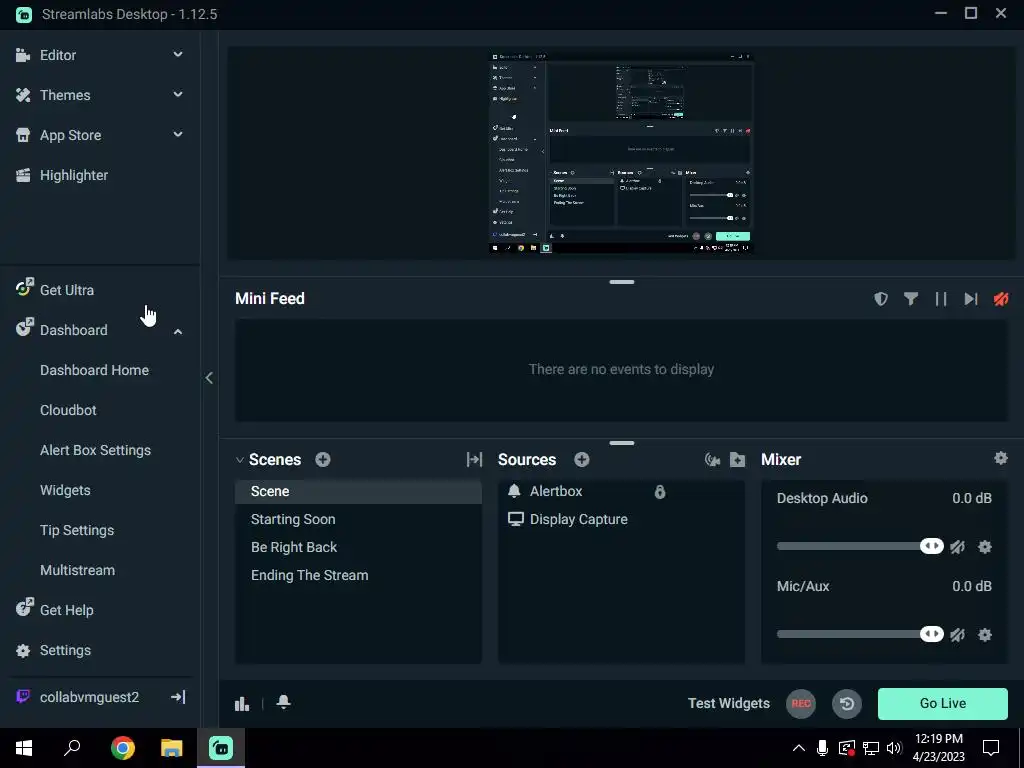
Task: Click the Test Widgets button
Action: [729, 703]
